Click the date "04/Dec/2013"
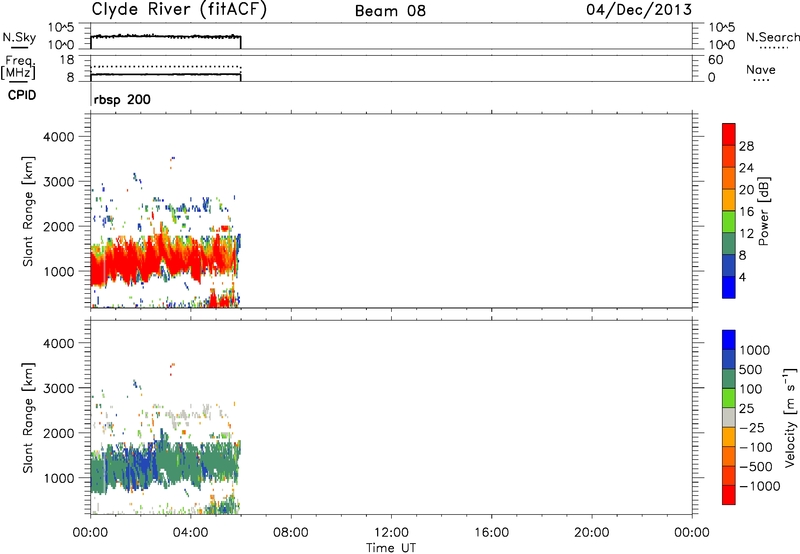The width and height of the screenshot is (800, 554). pos(639,10)
